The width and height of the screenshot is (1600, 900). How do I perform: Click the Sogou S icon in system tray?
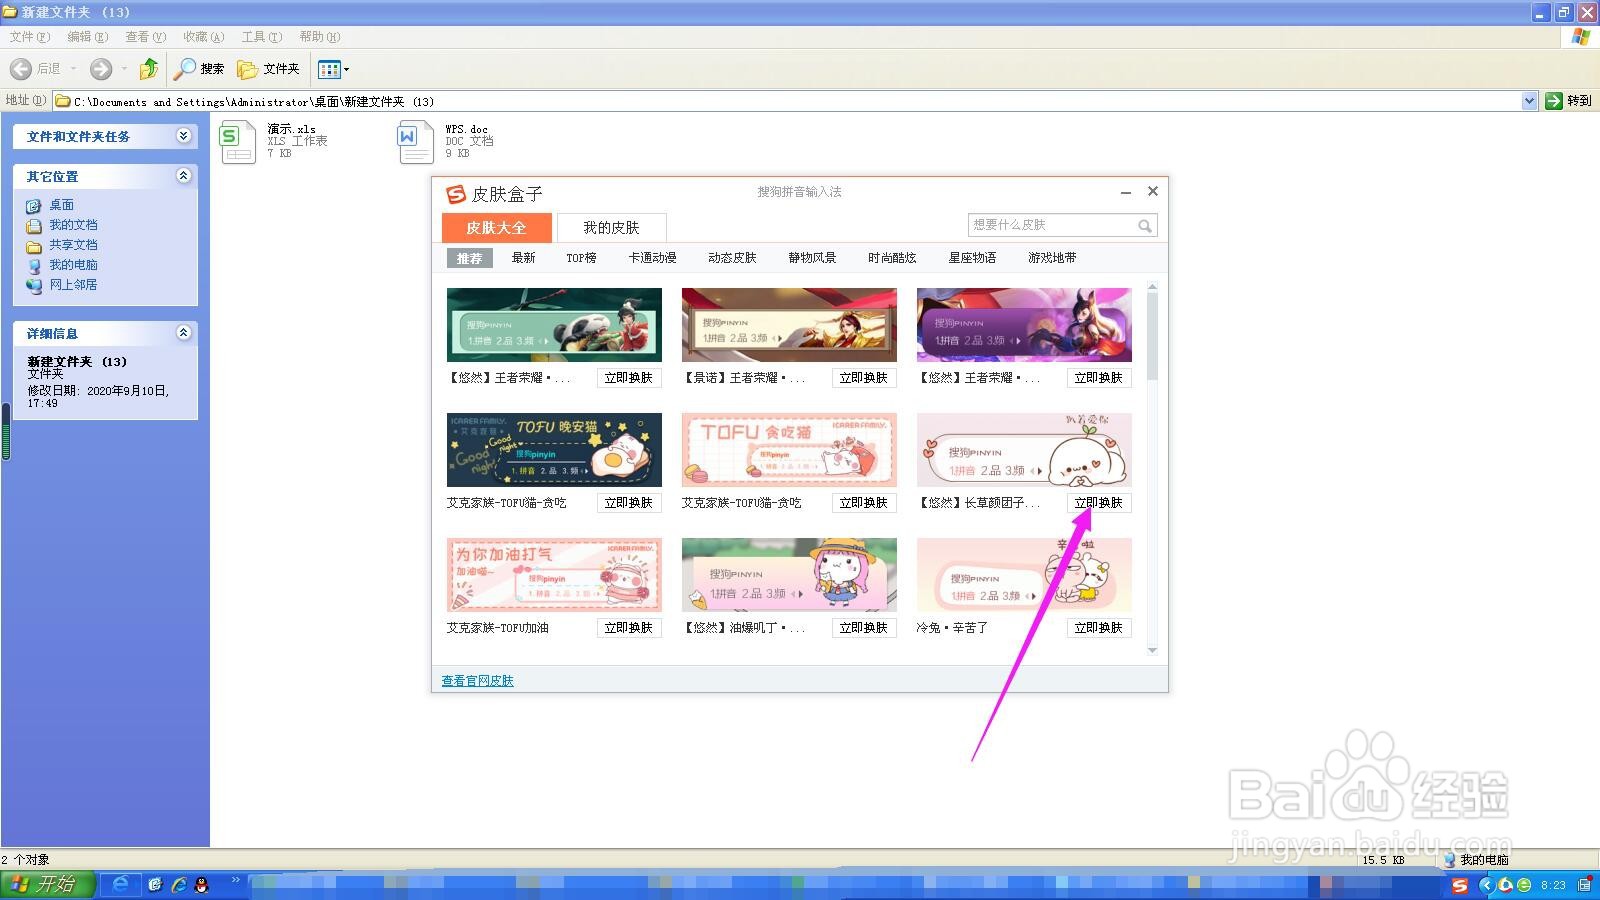[x=1460, y=885]
